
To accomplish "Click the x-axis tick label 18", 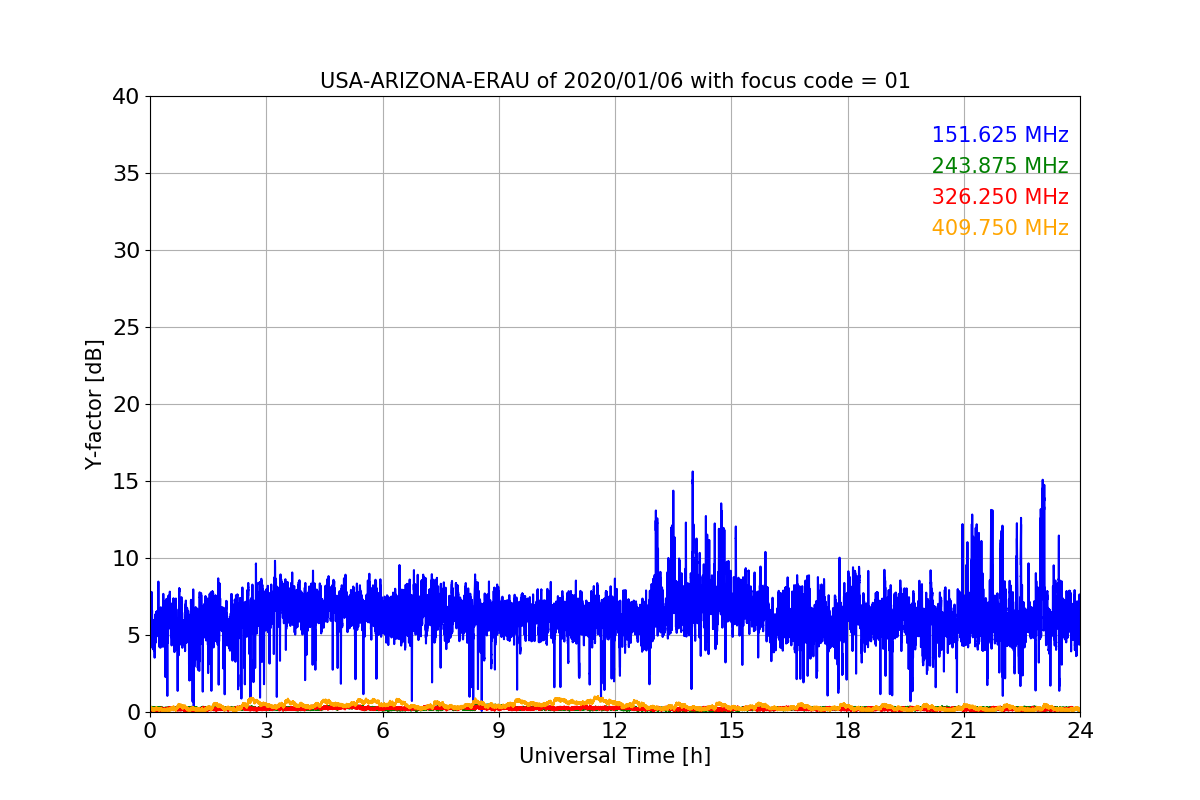I will pyautogui.click(x=847, y=731).
